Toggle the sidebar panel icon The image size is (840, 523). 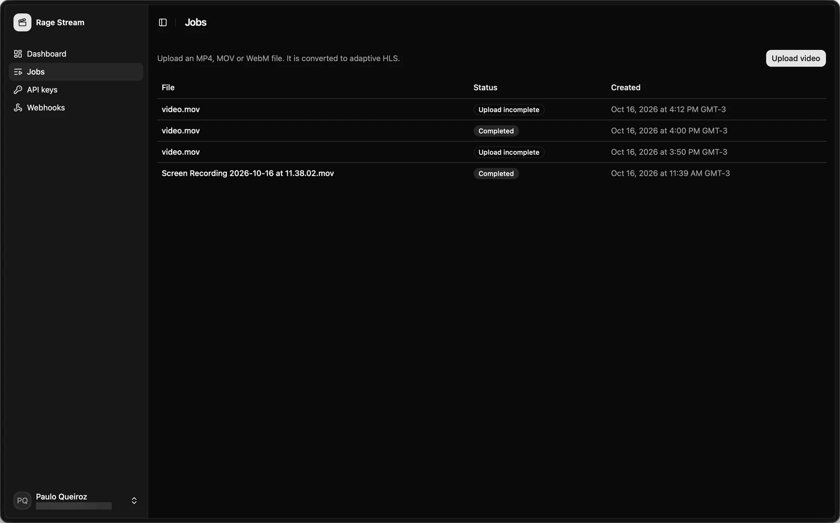tap(163, 23)
